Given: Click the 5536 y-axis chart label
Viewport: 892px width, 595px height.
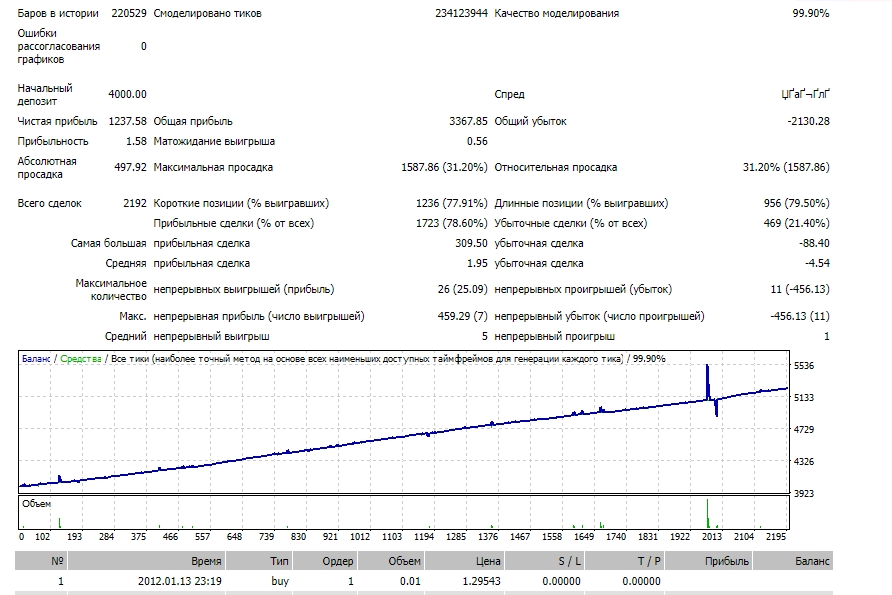Looking at the screenshot, I should pos(804,366).
